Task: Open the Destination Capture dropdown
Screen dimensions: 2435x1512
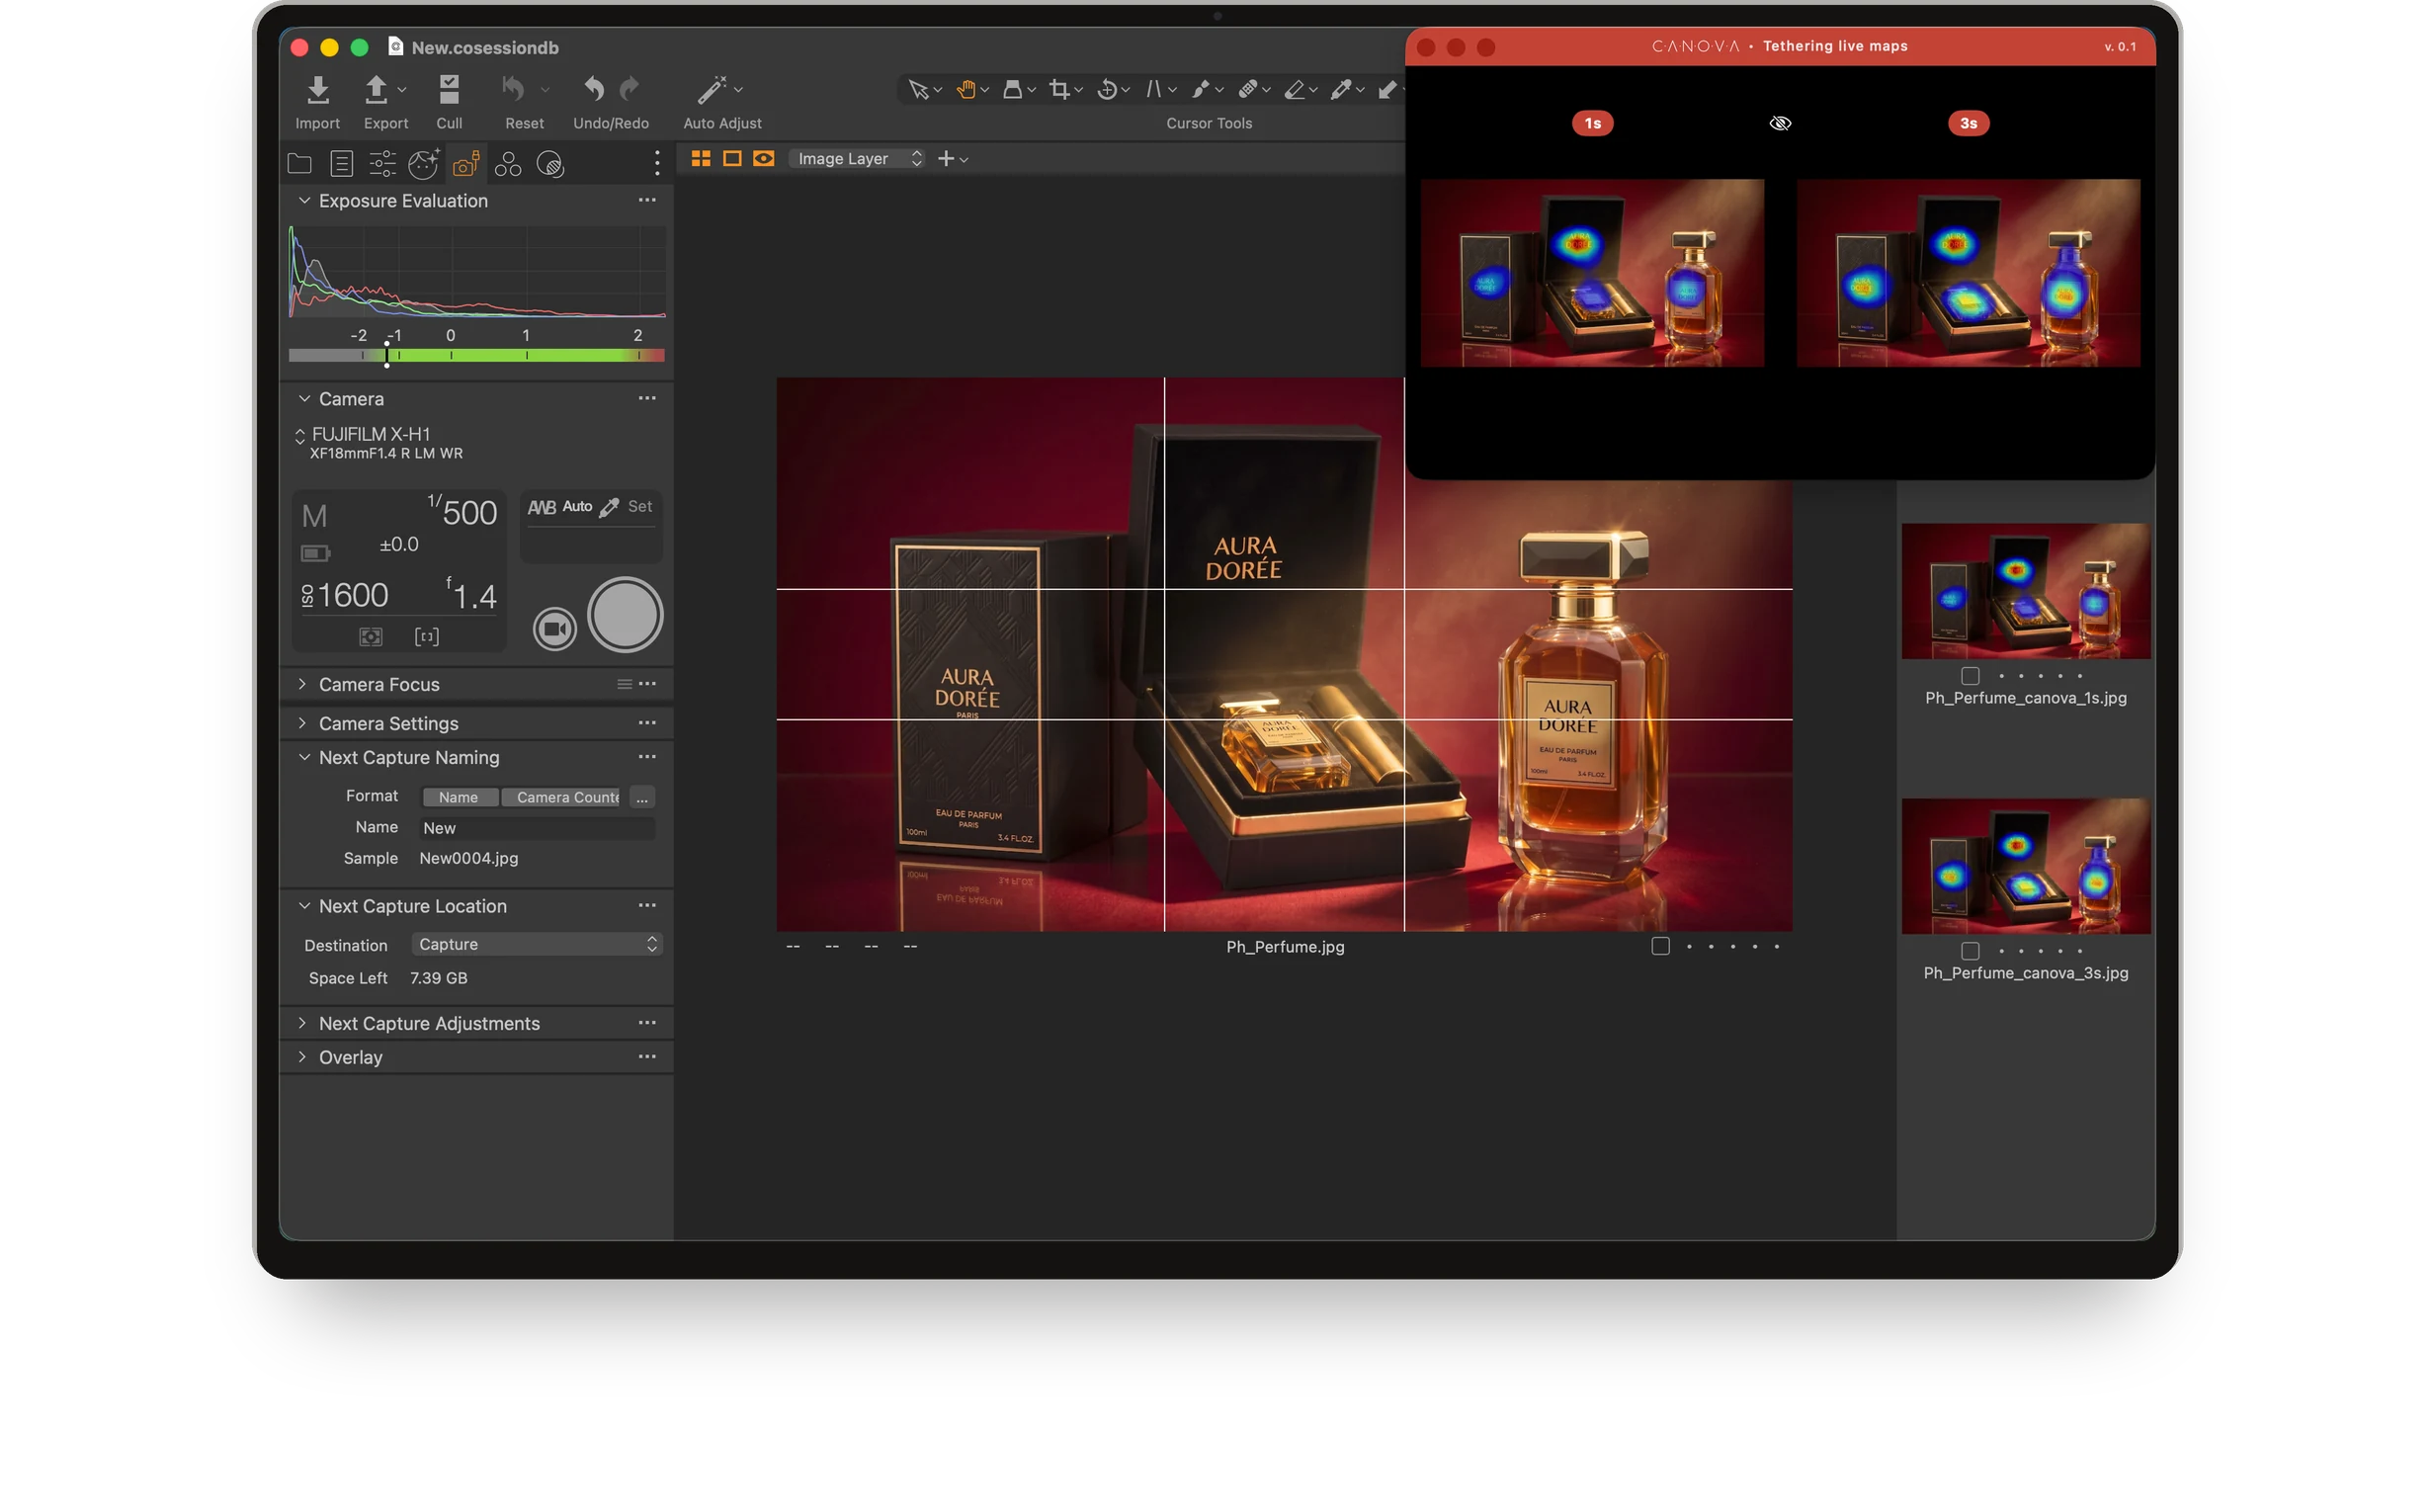Action: pos(538,946)
